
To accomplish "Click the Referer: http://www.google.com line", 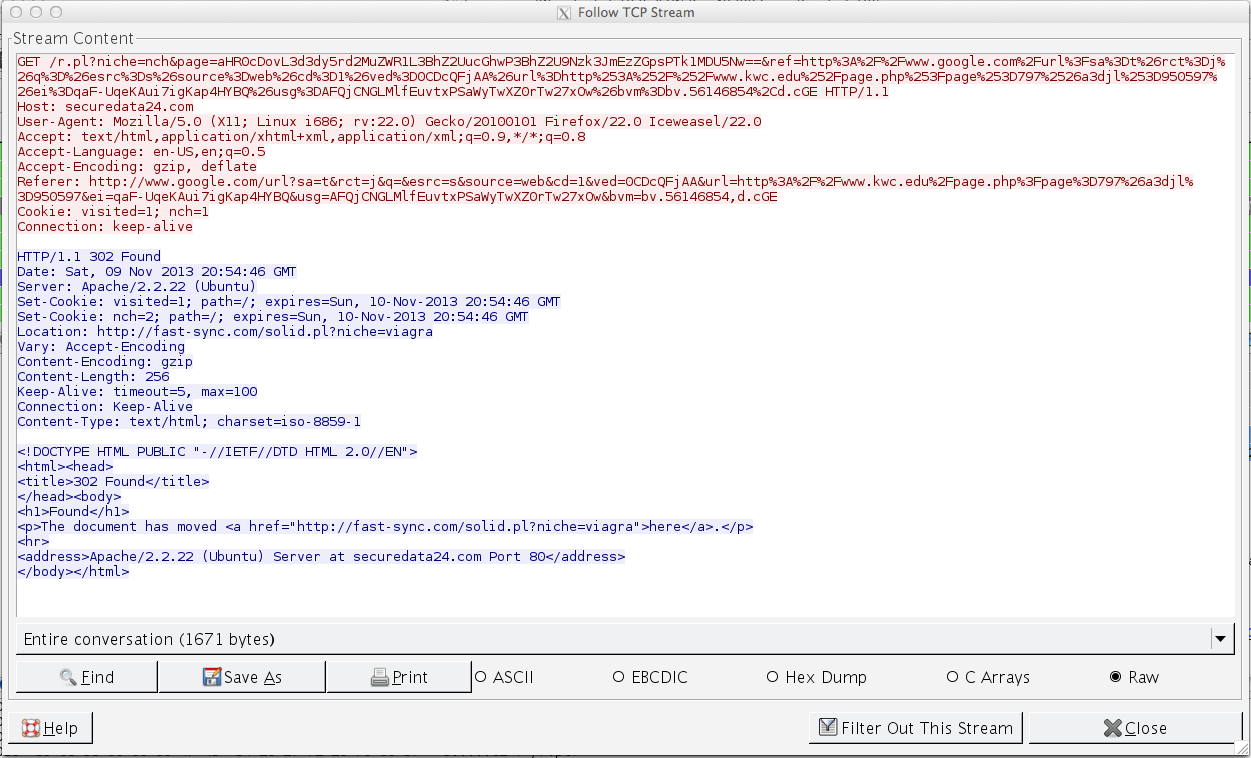I will [x=605, y=189].
